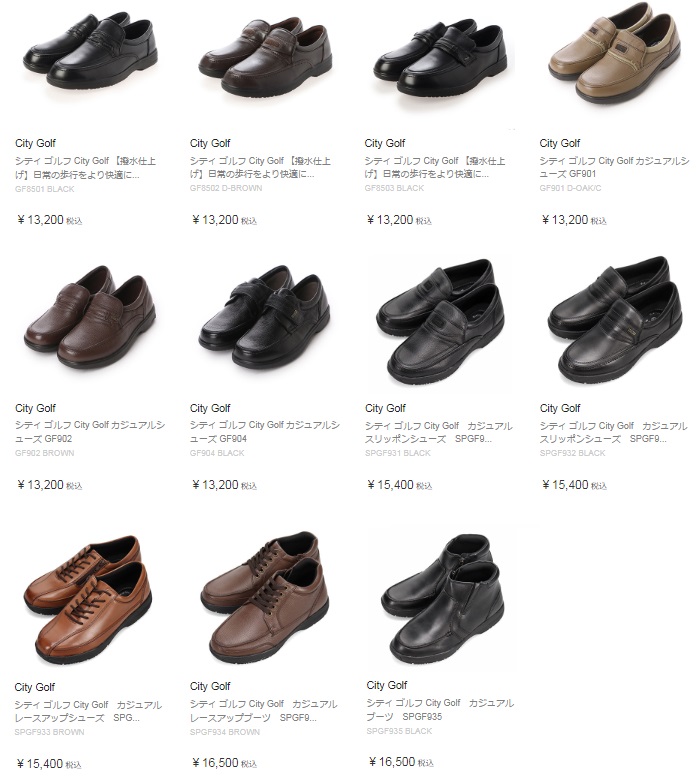The height and width of the screenshot is (784, 696).
Task: Open the カジュアルシューズ GF902 title link
Action: click(90, 432)
